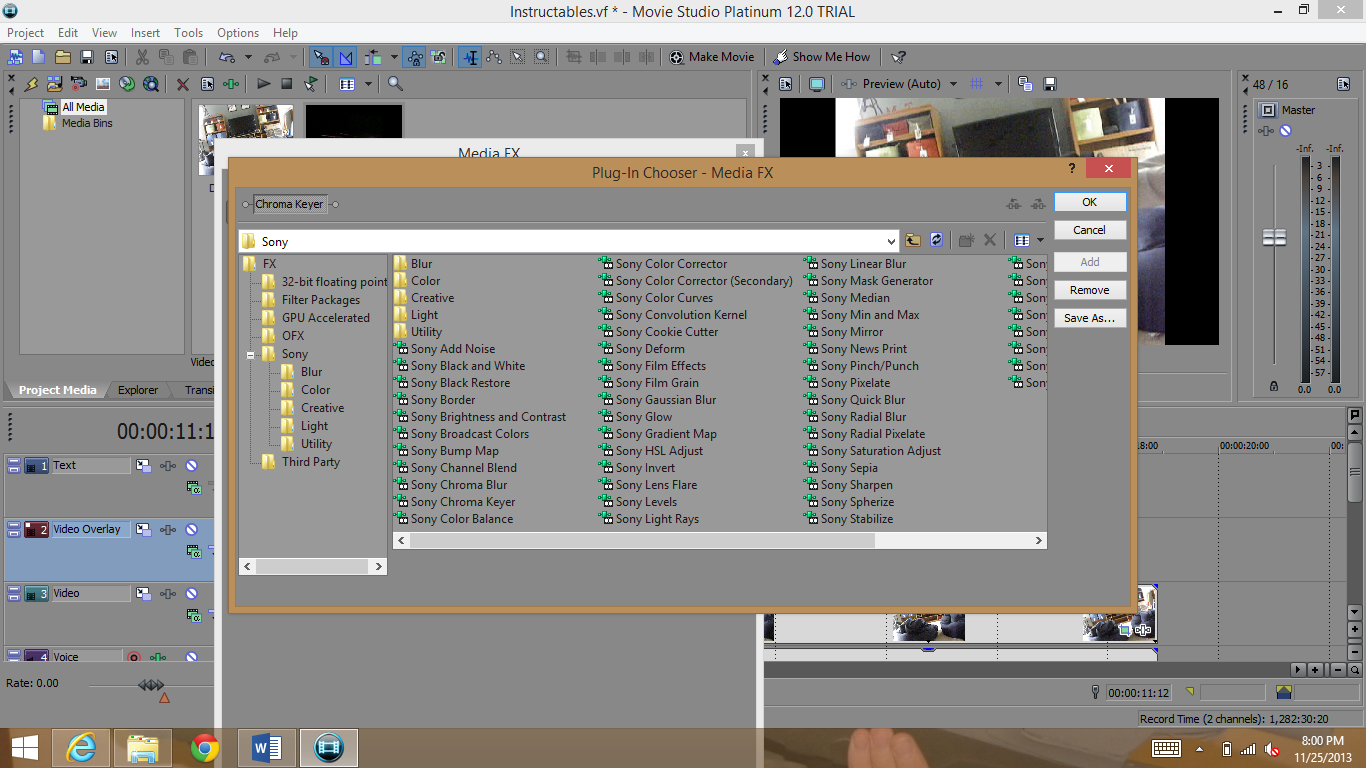1366x768 pixels.
Task: Open the Project menu
Action: [x=26, y=33]
